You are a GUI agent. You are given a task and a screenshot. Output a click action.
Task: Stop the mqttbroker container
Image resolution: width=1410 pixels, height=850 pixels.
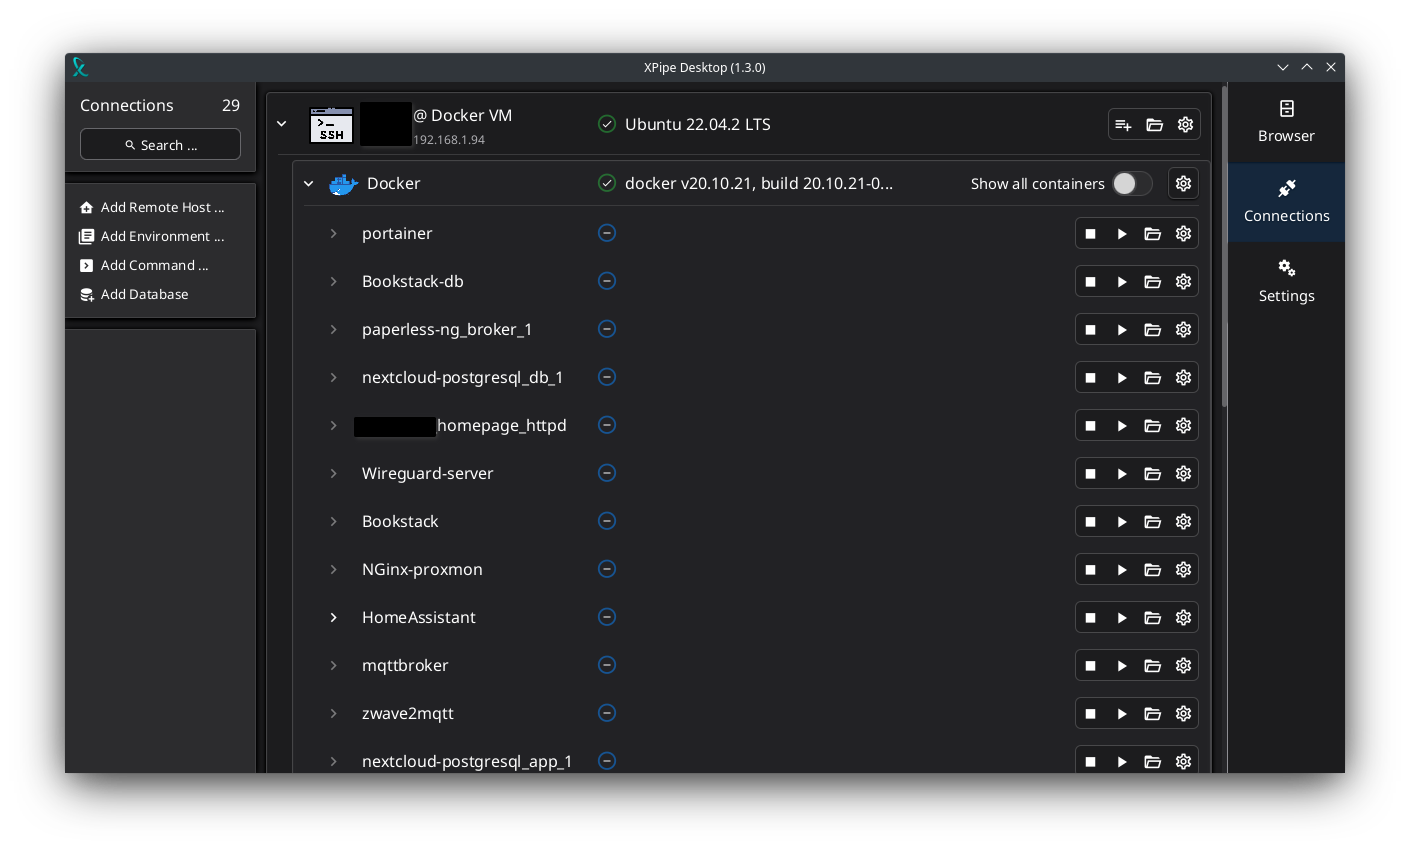1090,665
